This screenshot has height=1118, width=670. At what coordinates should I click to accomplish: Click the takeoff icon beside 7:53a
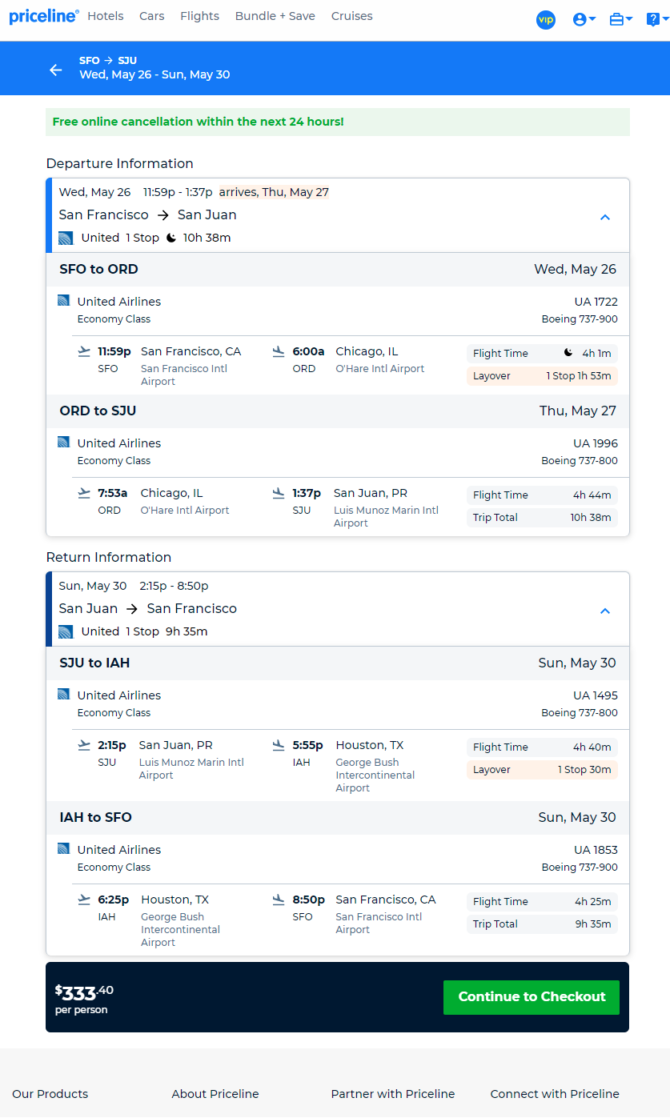[x=84, y=493]
